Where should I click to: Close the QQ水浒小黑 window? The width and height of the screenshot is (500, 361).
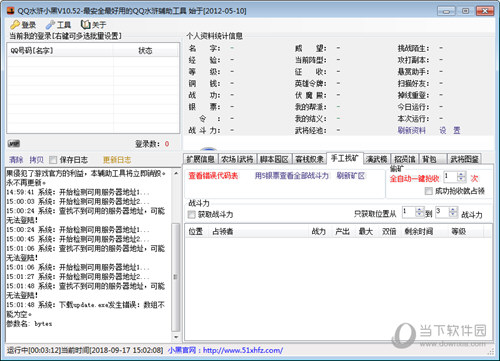coord(485,11)
